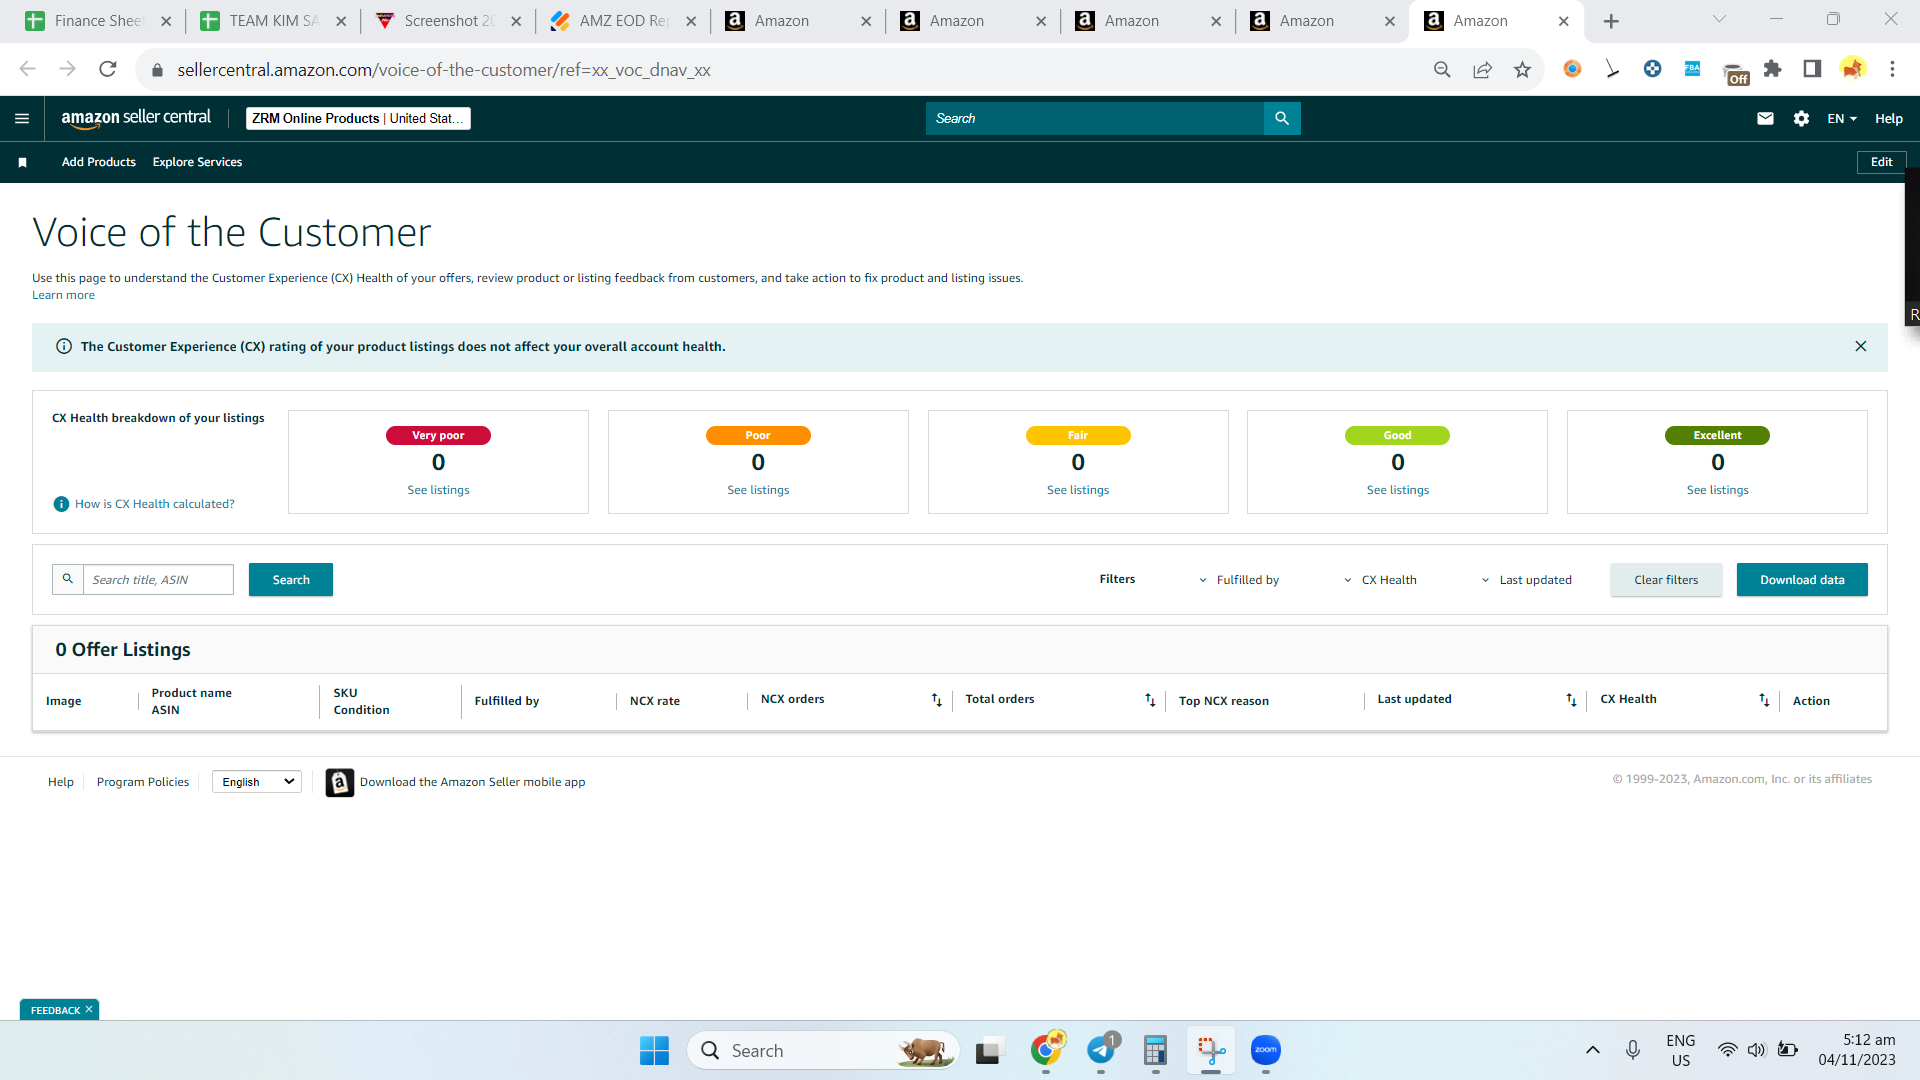Viewport: 1920px width, 1080px height.
Task: Click the magnifier button in top search bar
Action: click(x=1282, y=118)
